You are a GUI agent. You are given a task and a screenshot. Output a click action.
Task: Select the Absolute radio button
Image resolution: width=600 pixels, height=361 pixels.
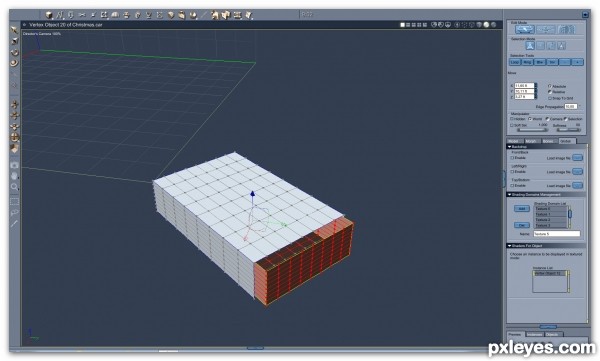(550, 86)
